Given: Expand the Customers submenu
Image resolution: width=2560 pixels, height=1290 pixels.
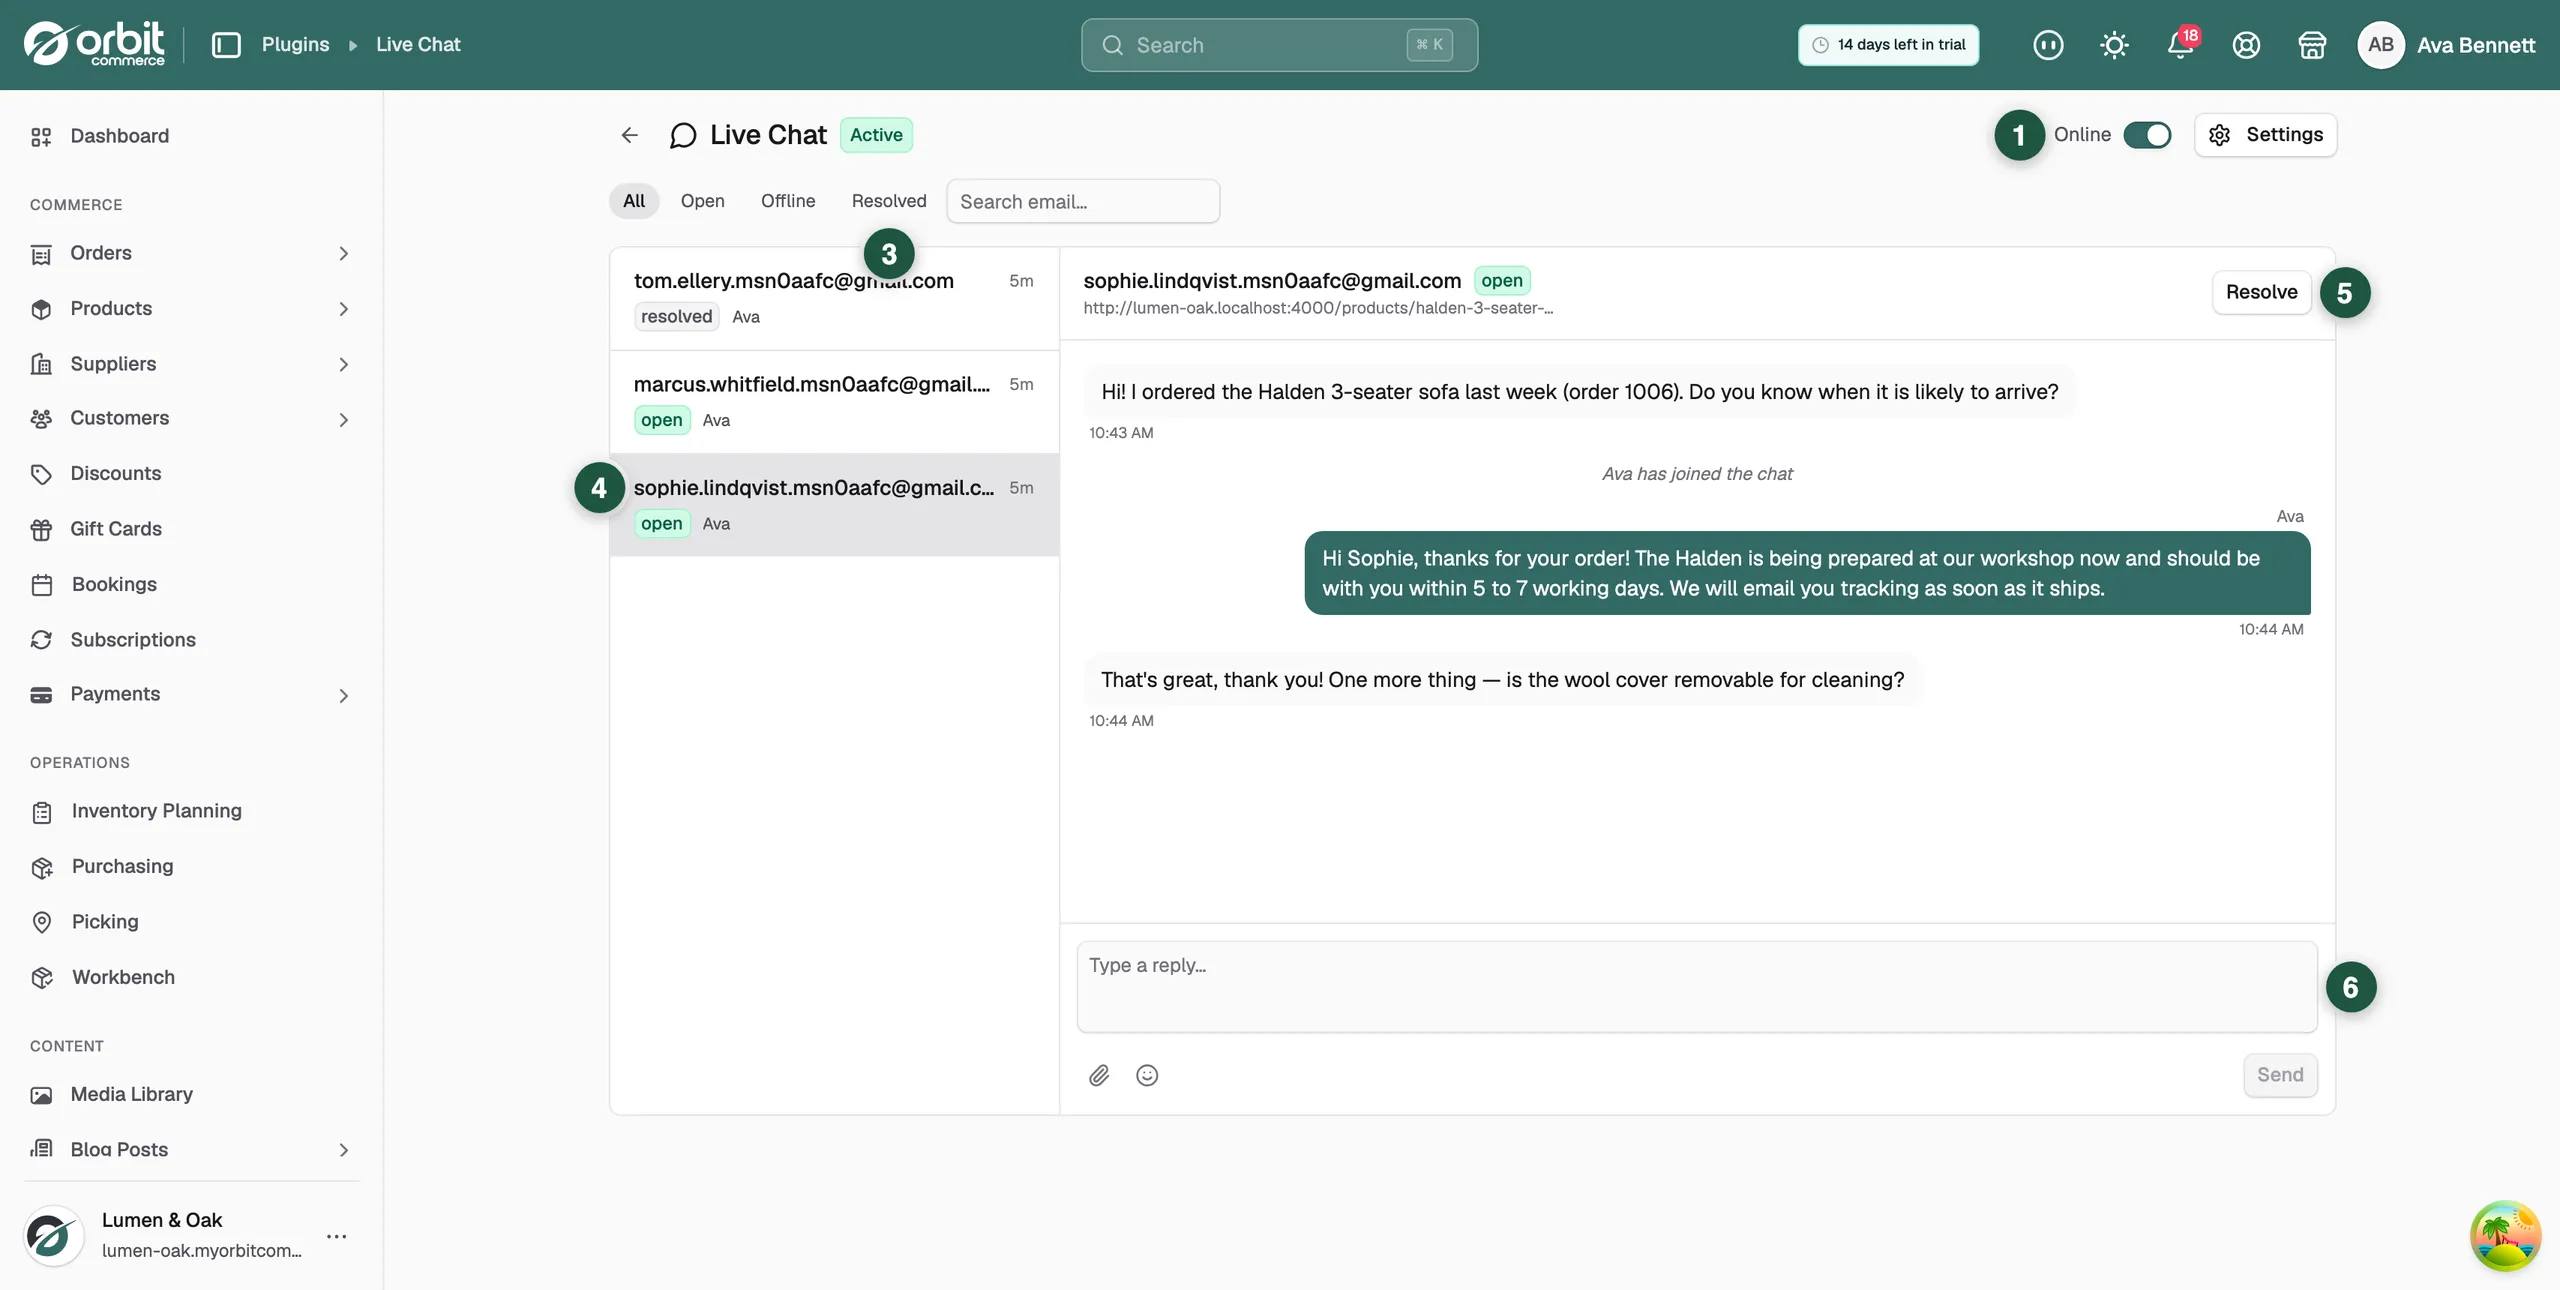Looking at the screenshot, I should click(343, 420).
